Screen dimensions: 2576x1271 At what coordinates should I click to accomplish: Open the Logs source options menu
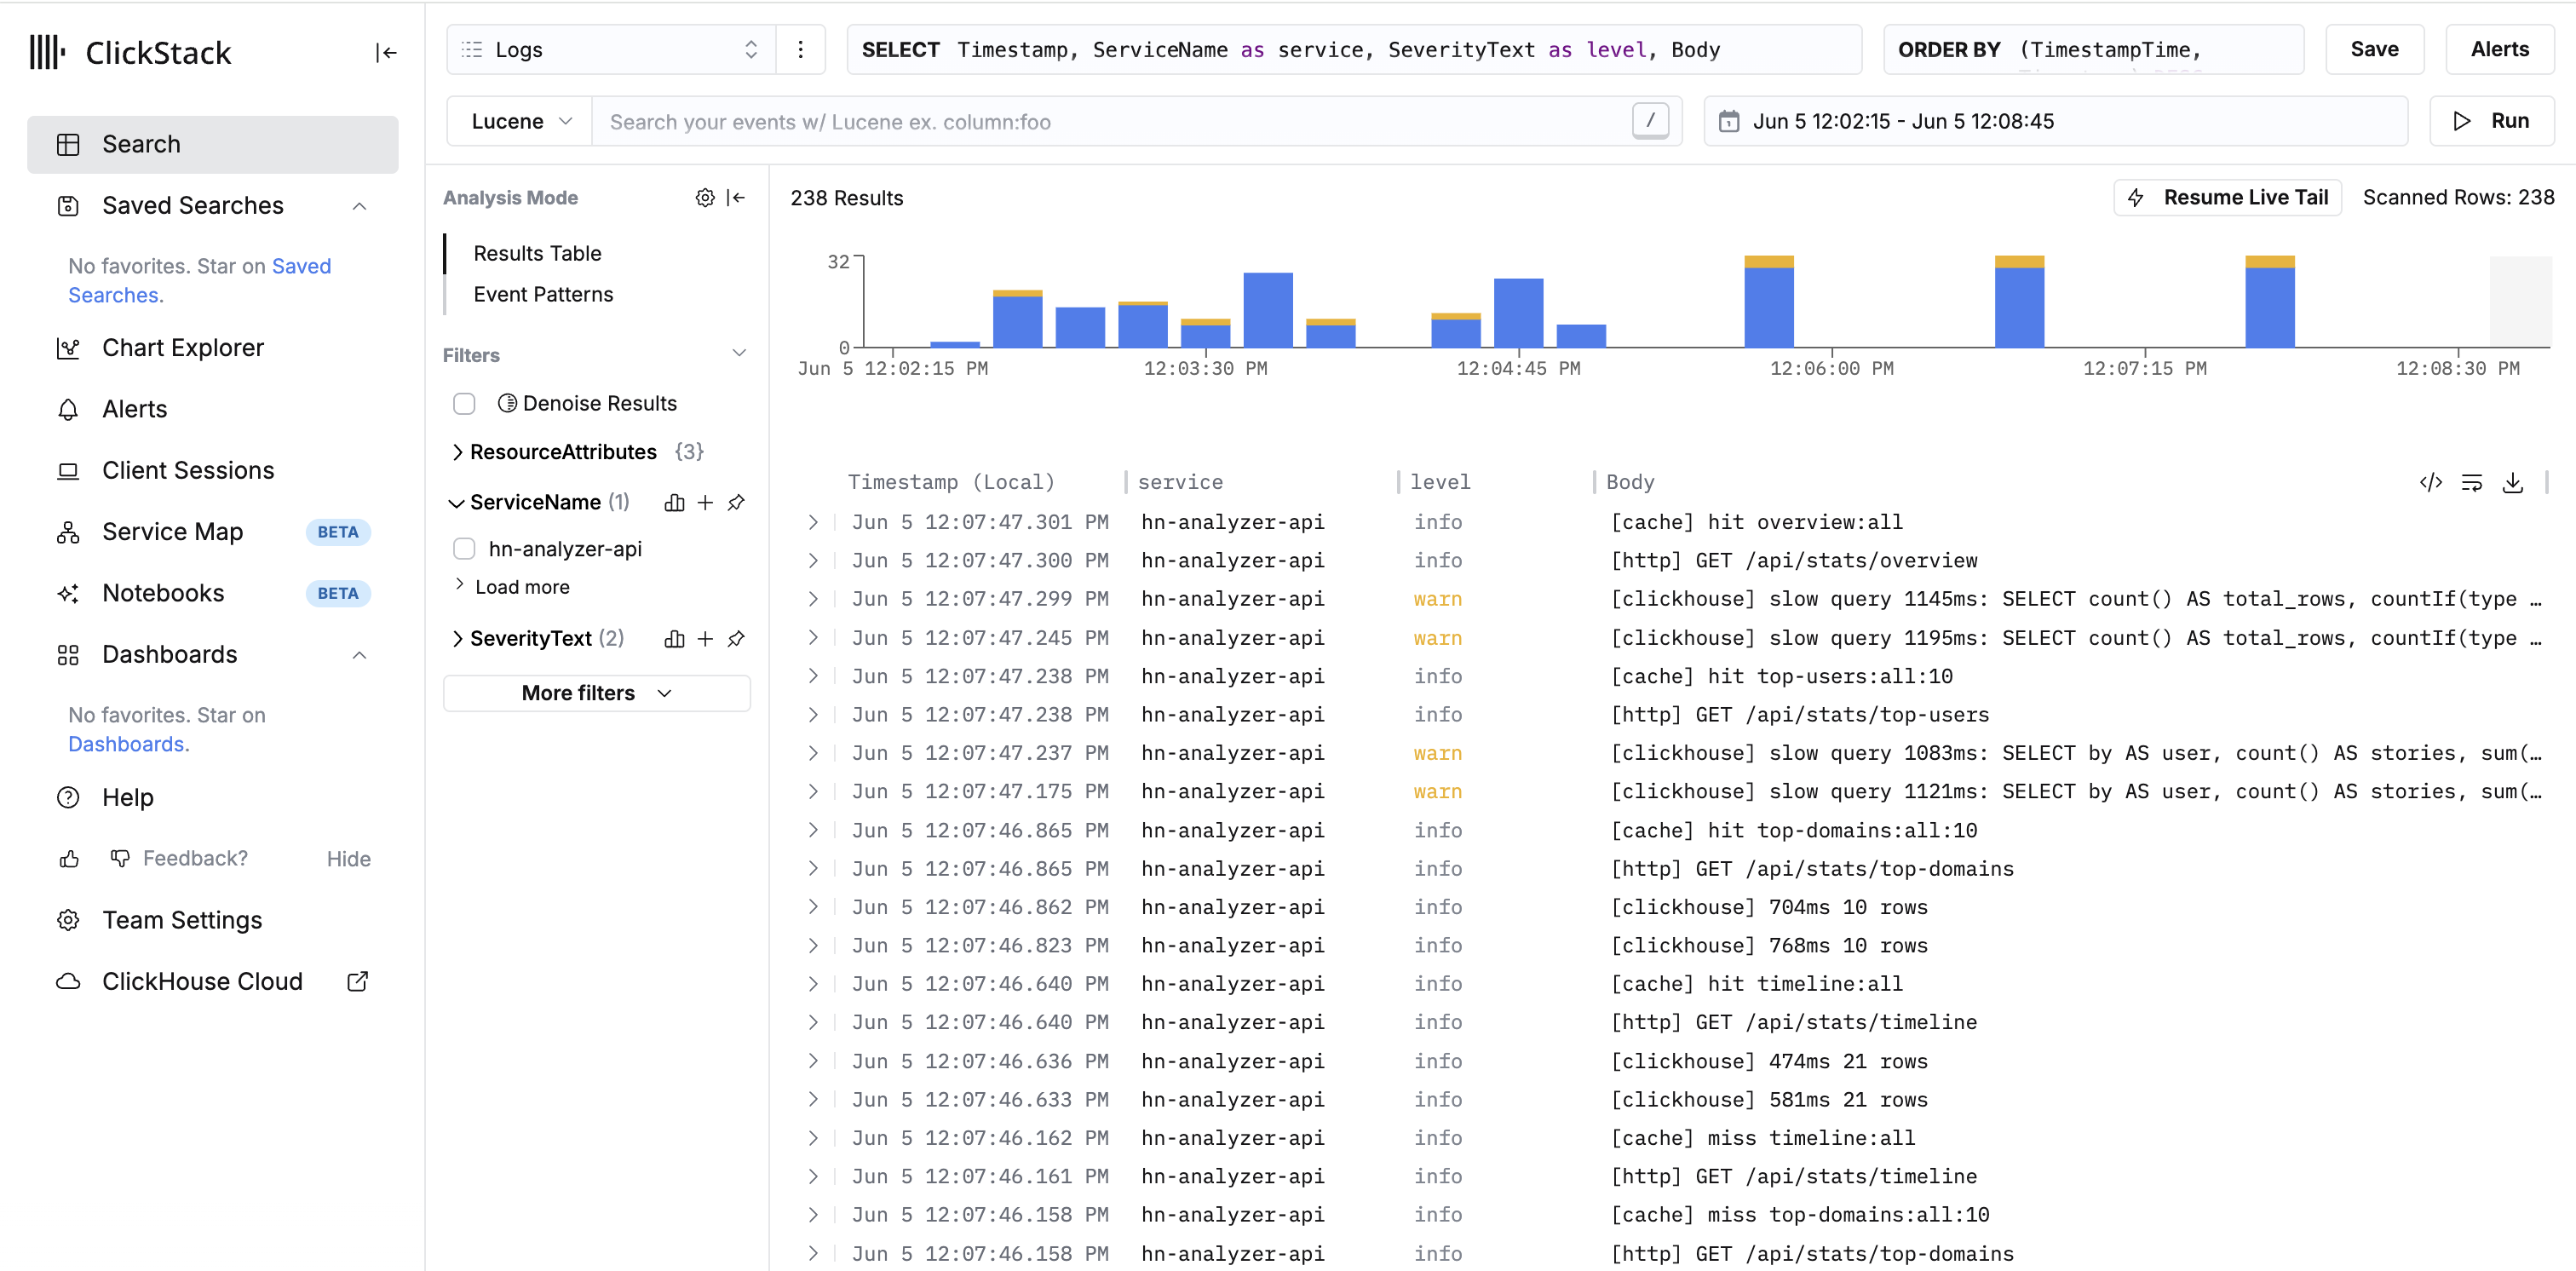[800, 50]
